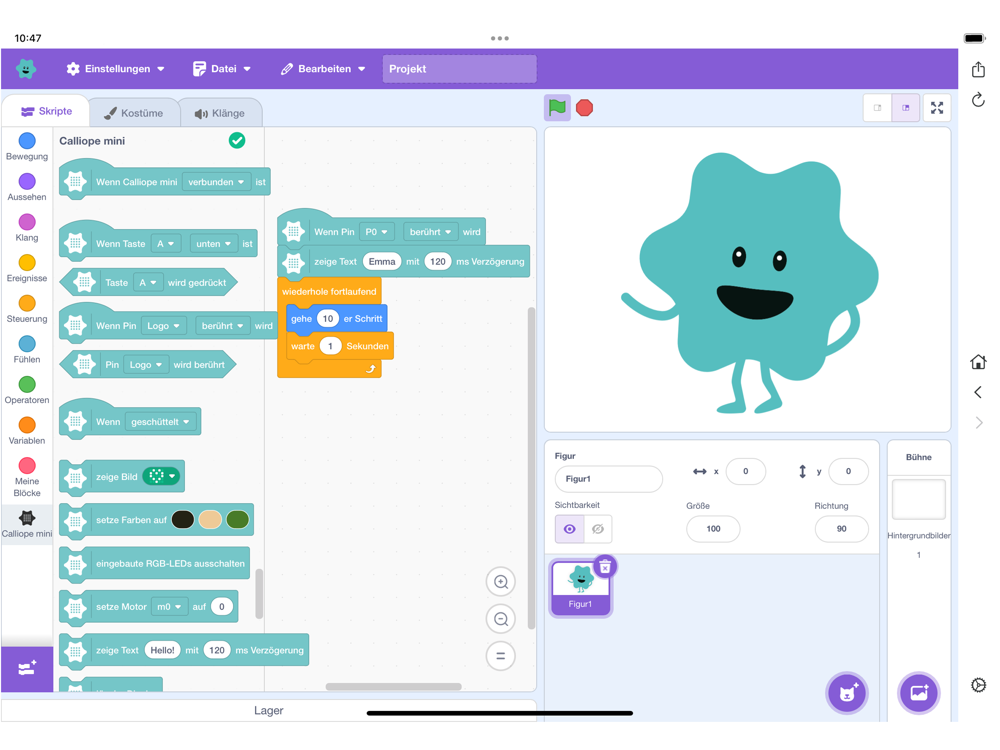Open the Meine Blöcke category

(27, 478)
